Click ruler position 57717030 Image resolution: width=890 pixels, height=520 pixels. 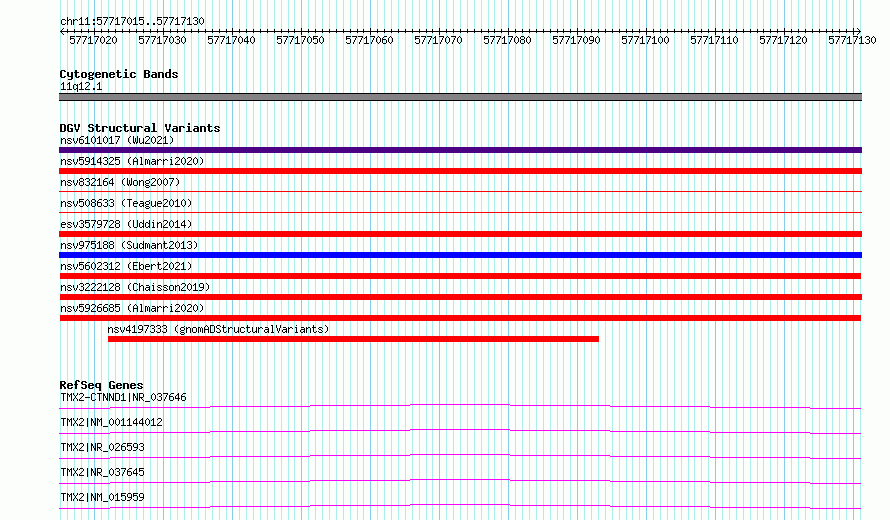[162, 40]
